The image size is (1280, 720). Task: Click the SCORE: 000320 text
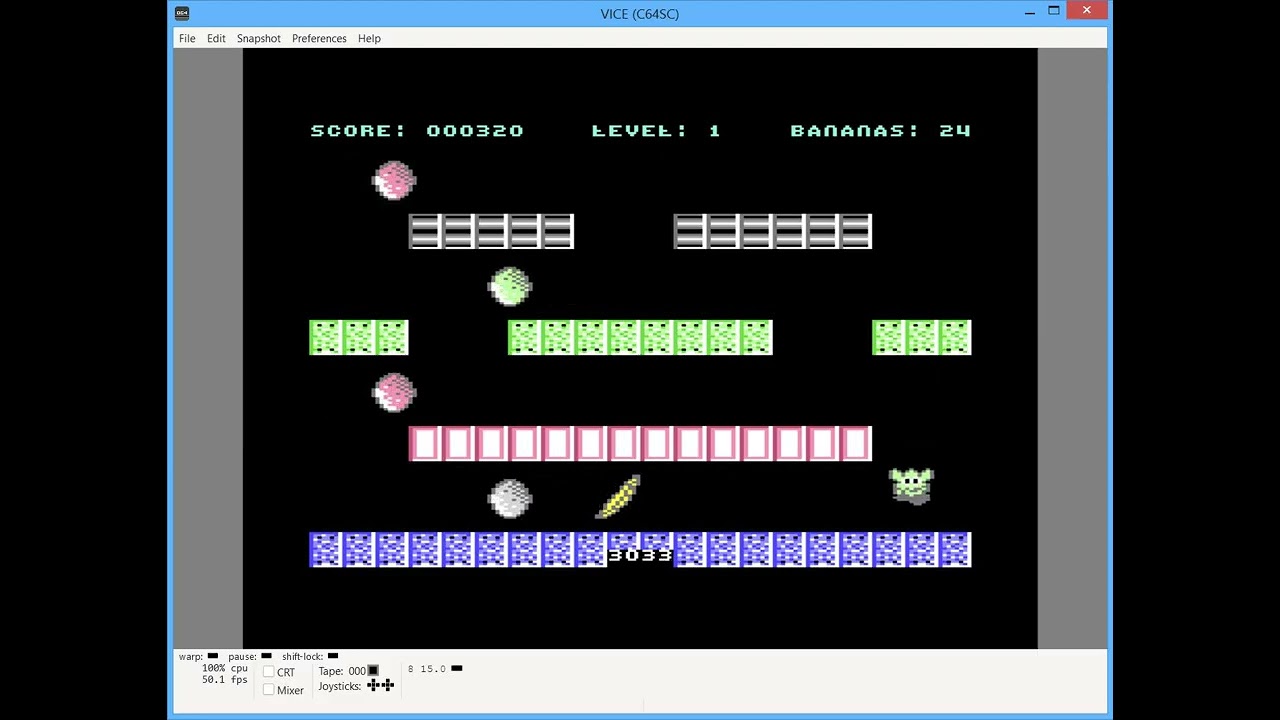[417, 131]
